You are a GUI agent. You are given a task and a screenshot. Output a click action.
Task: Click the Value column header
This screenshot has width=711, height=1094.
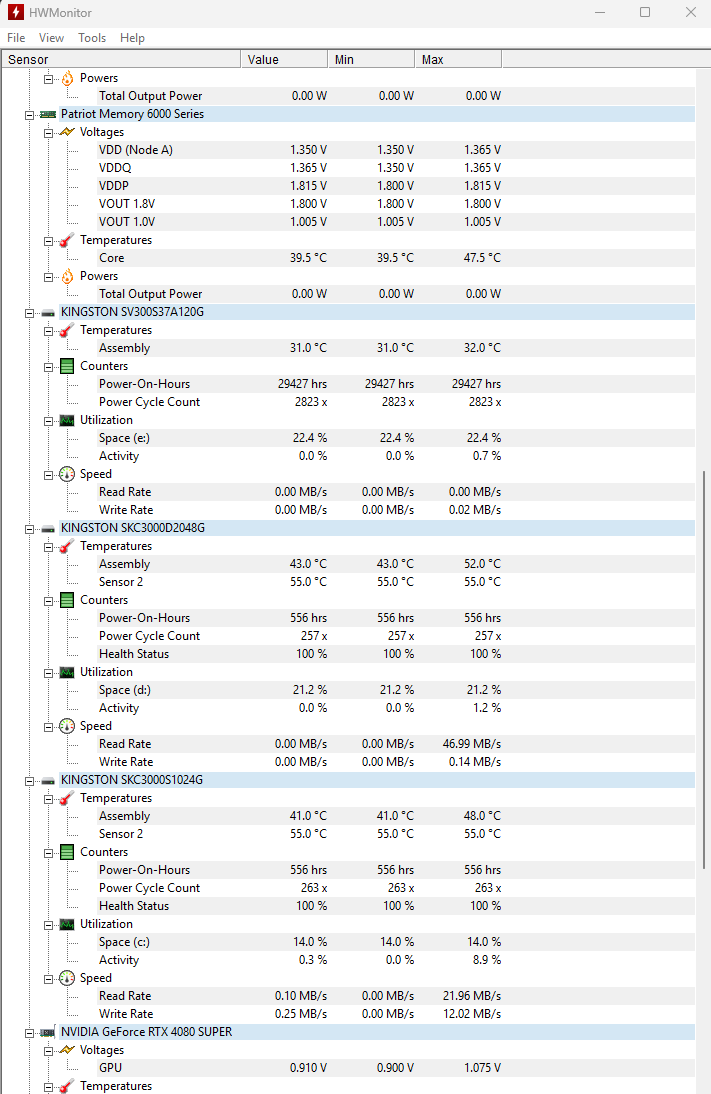(x=285, y=60)
